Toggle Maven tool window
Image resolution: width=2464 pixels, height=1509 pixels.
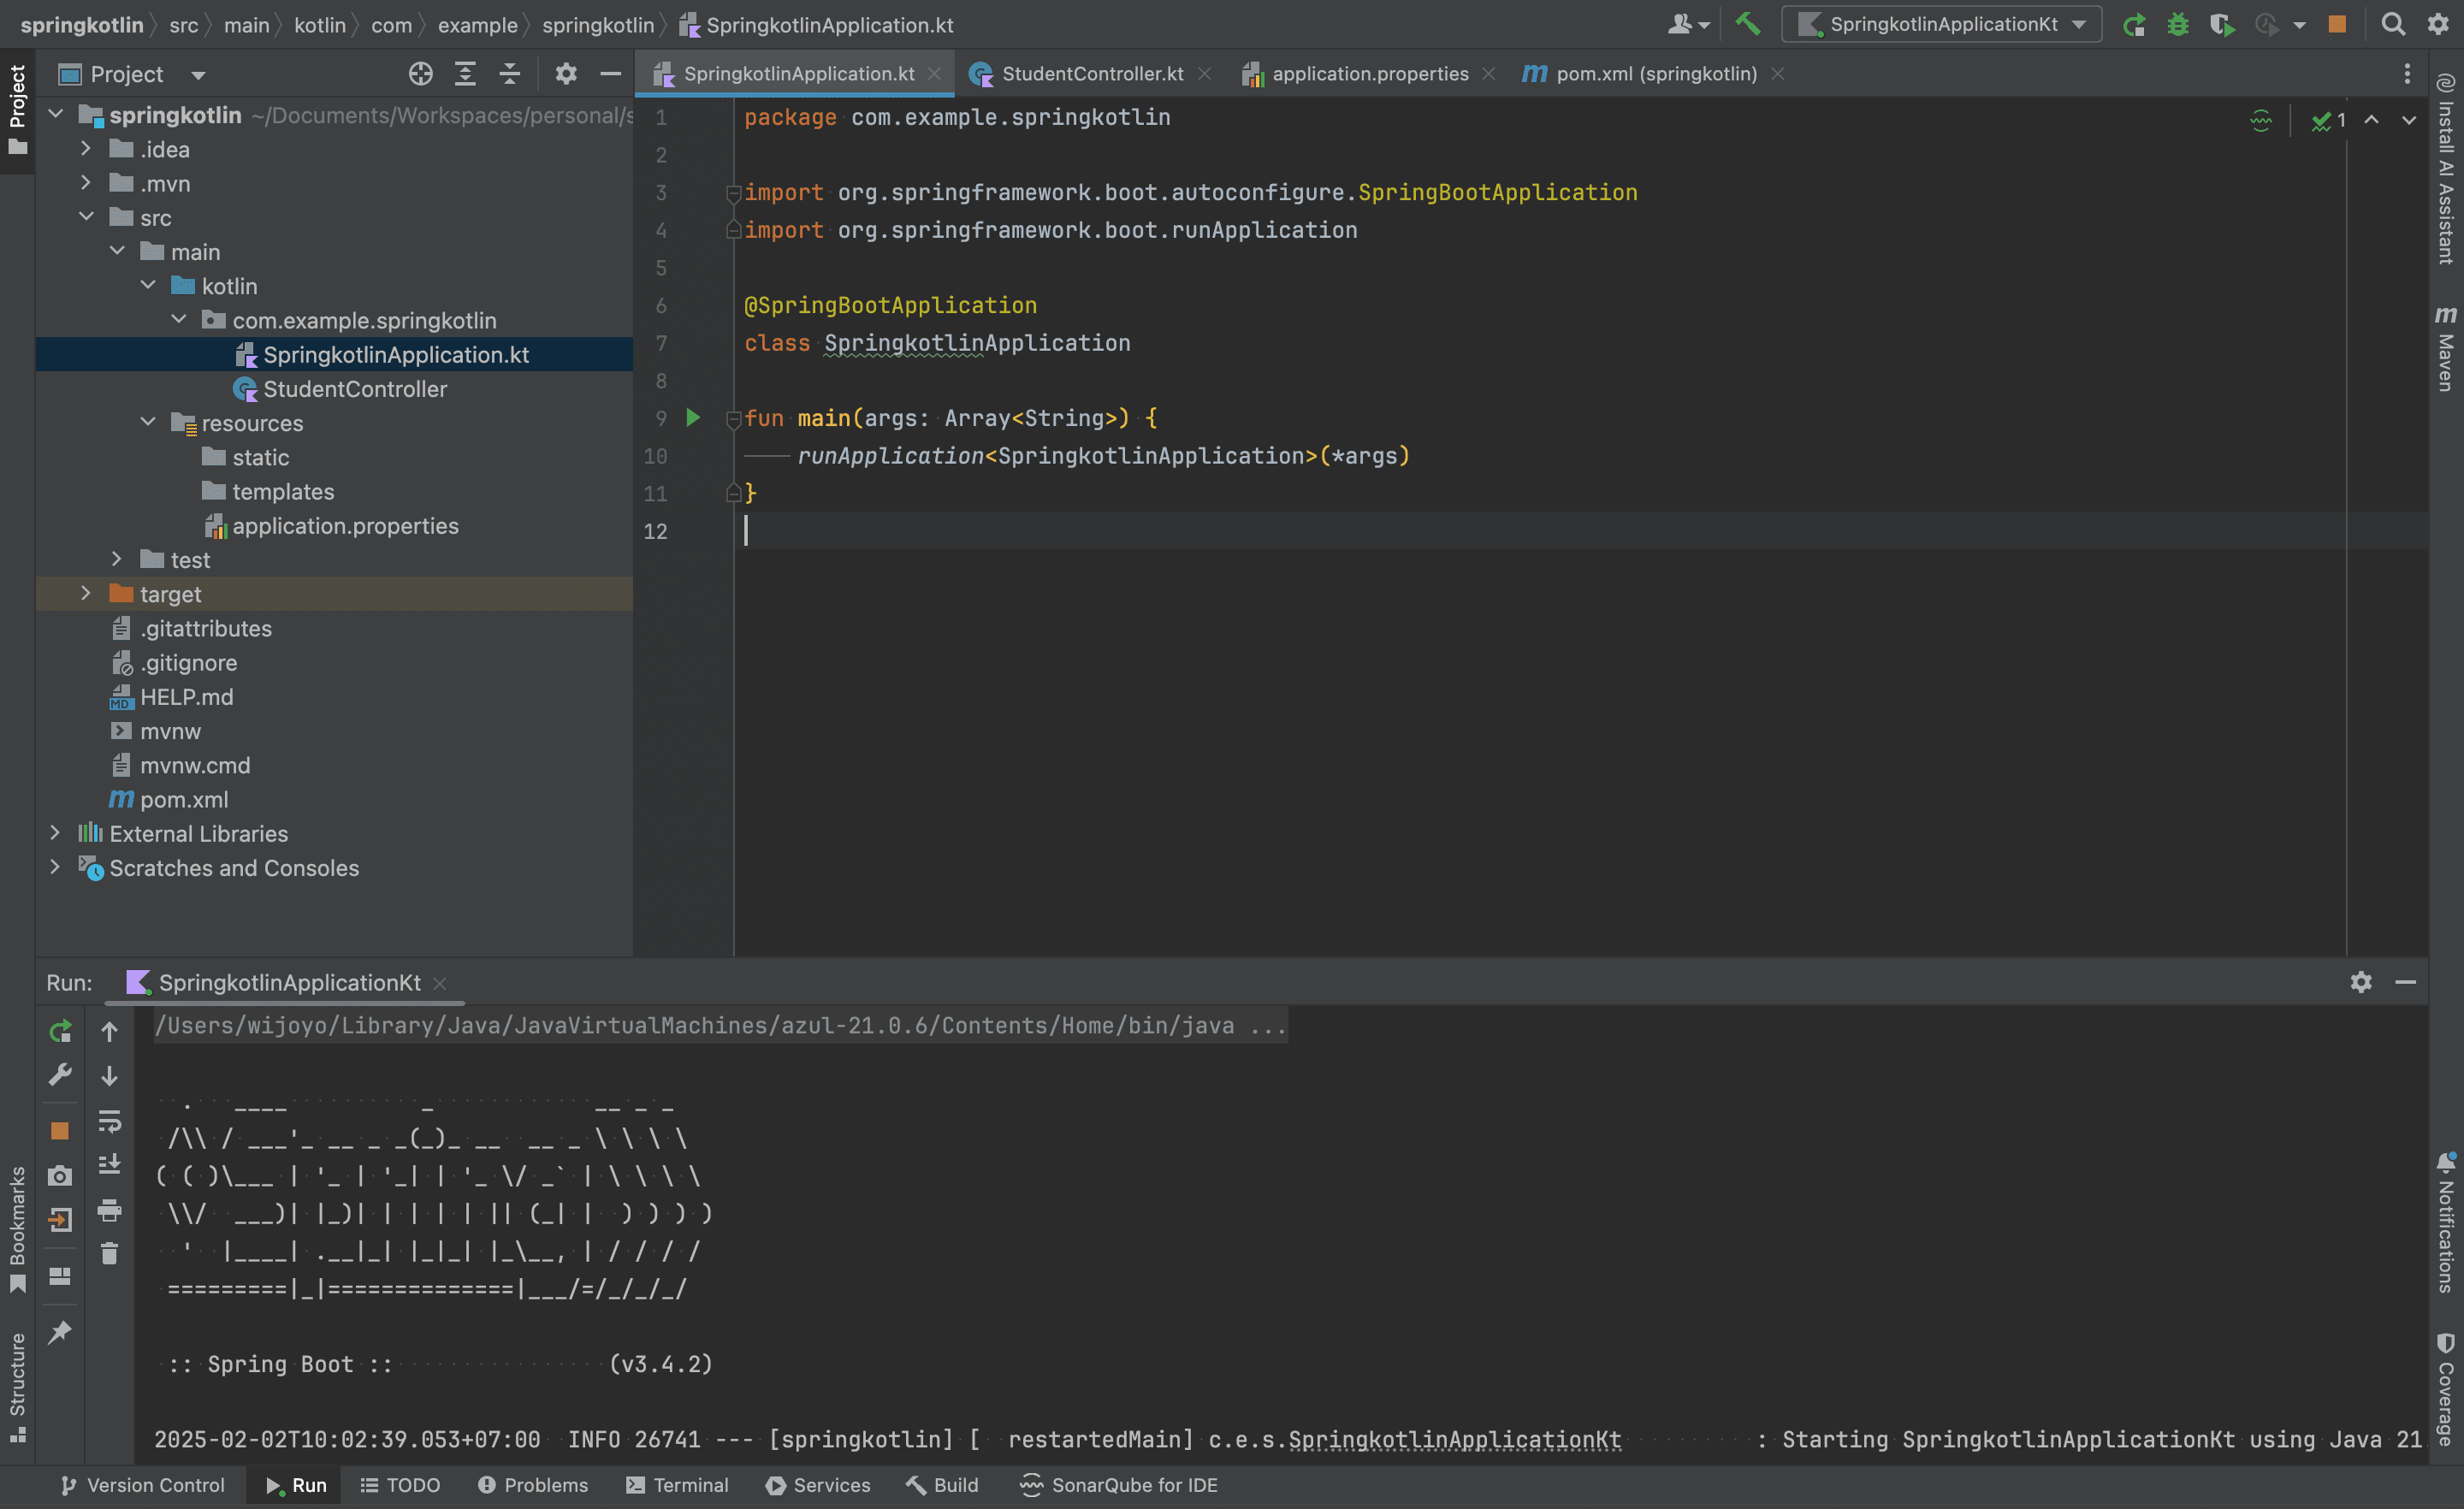2445,348
